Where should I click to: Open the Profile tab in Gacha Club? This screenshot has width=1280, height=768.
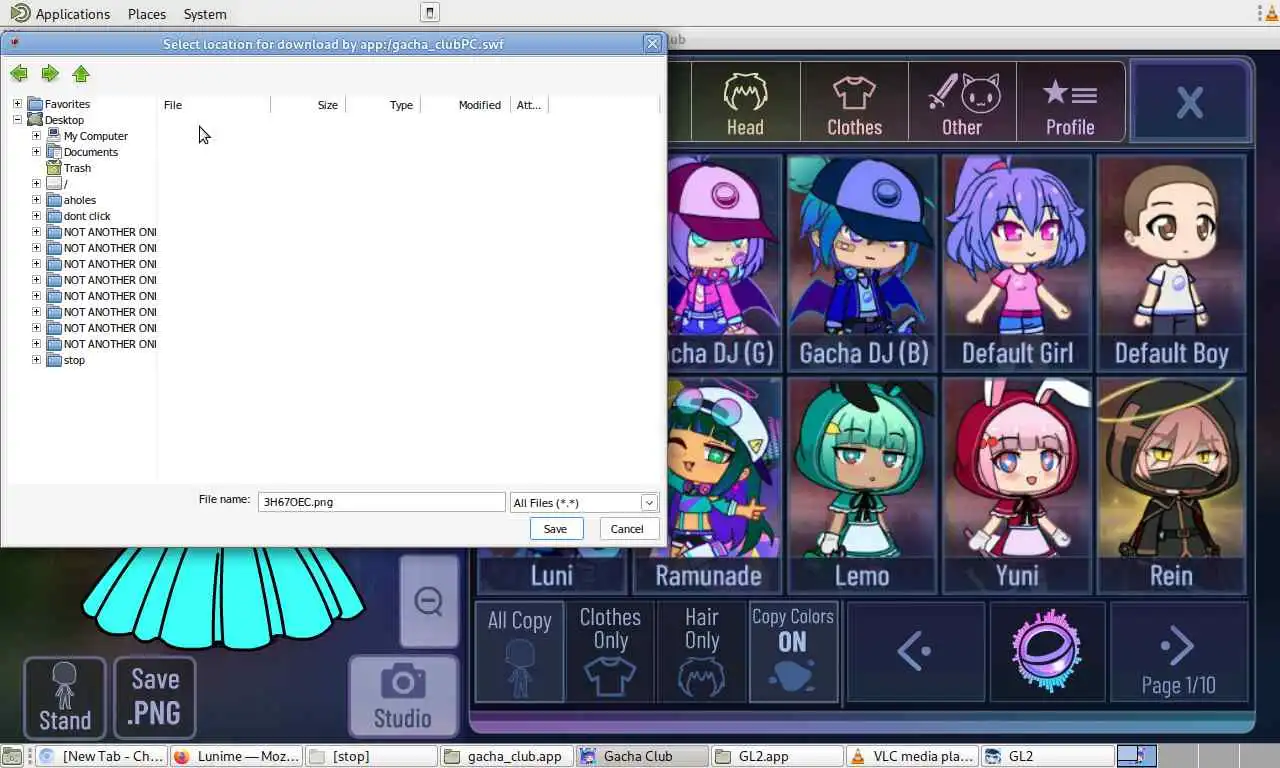tap(1070, 102)
